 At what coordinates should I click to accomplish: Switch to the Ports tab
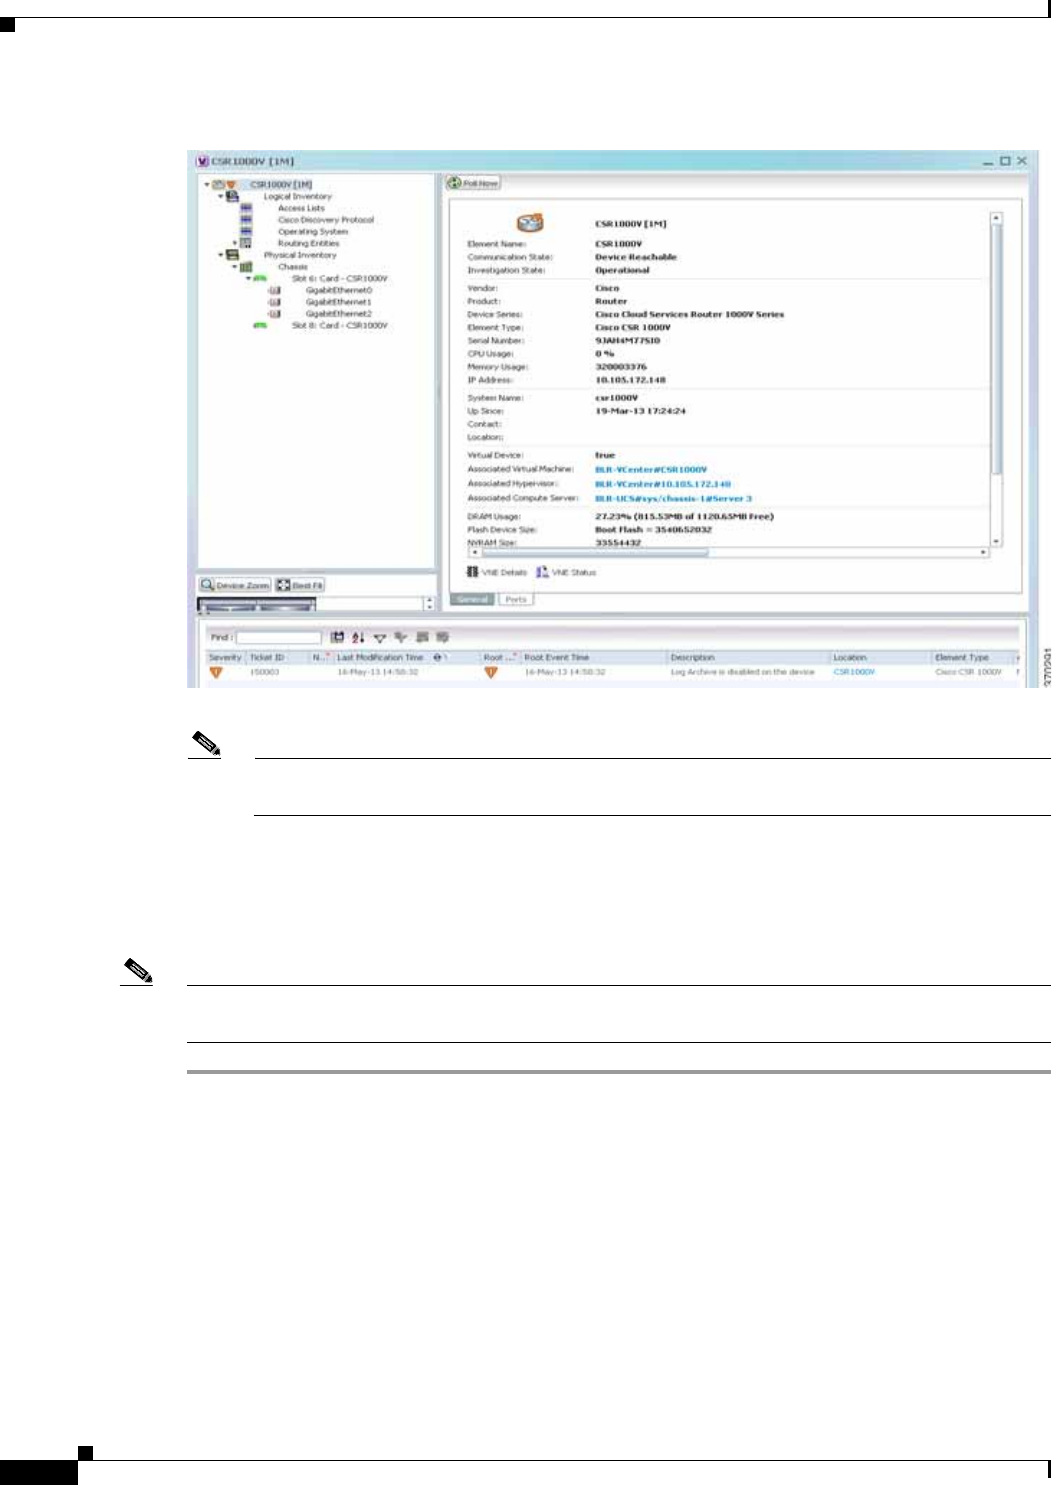(x=516, y=599)
